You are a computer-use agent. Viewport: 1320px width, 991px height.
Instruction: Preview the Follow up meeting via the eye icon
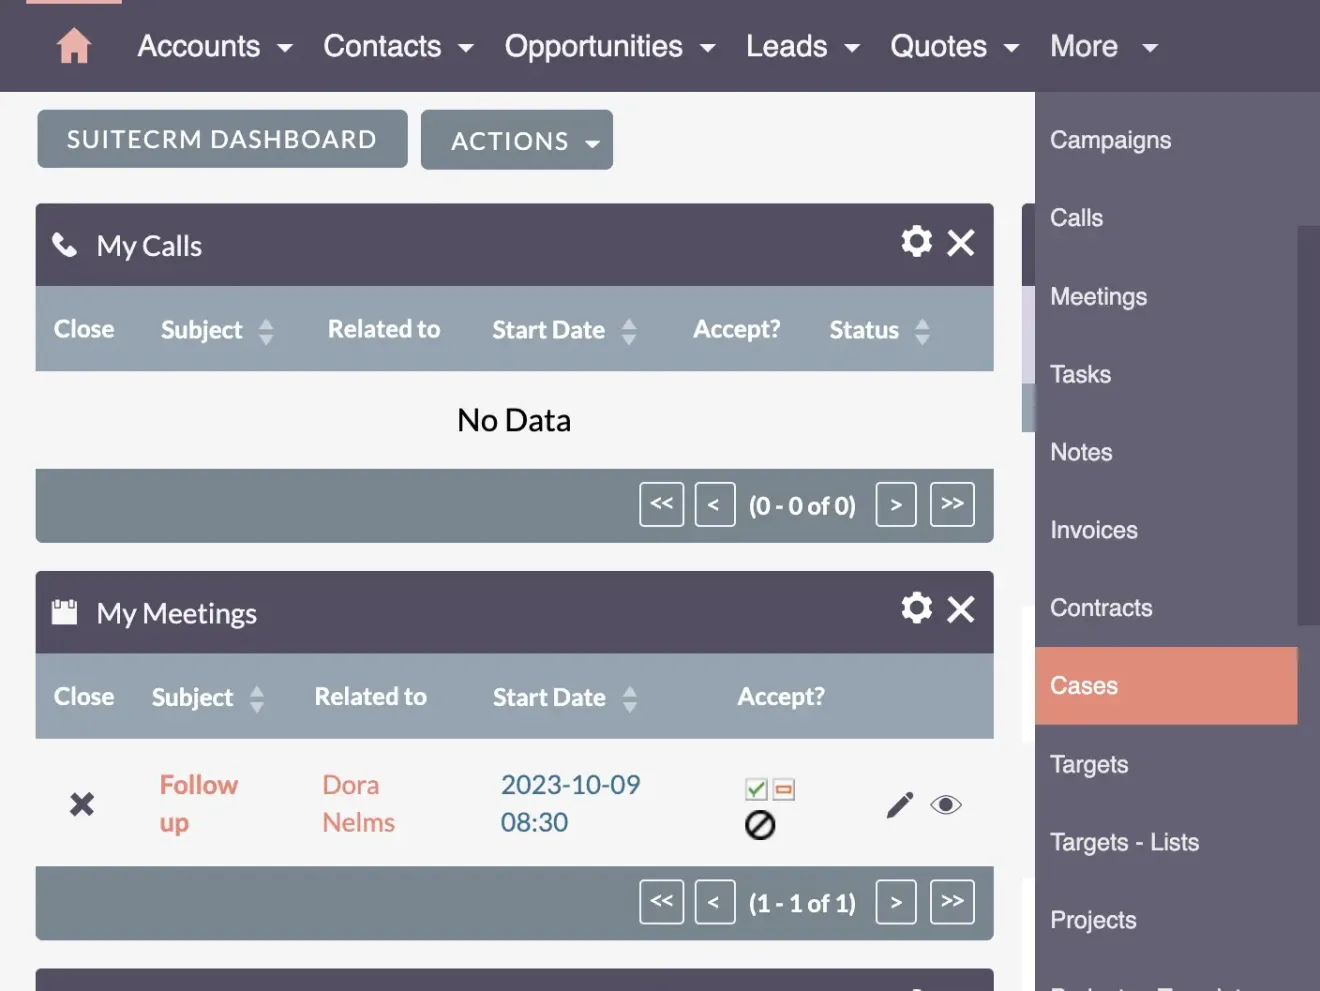[945, 804]
